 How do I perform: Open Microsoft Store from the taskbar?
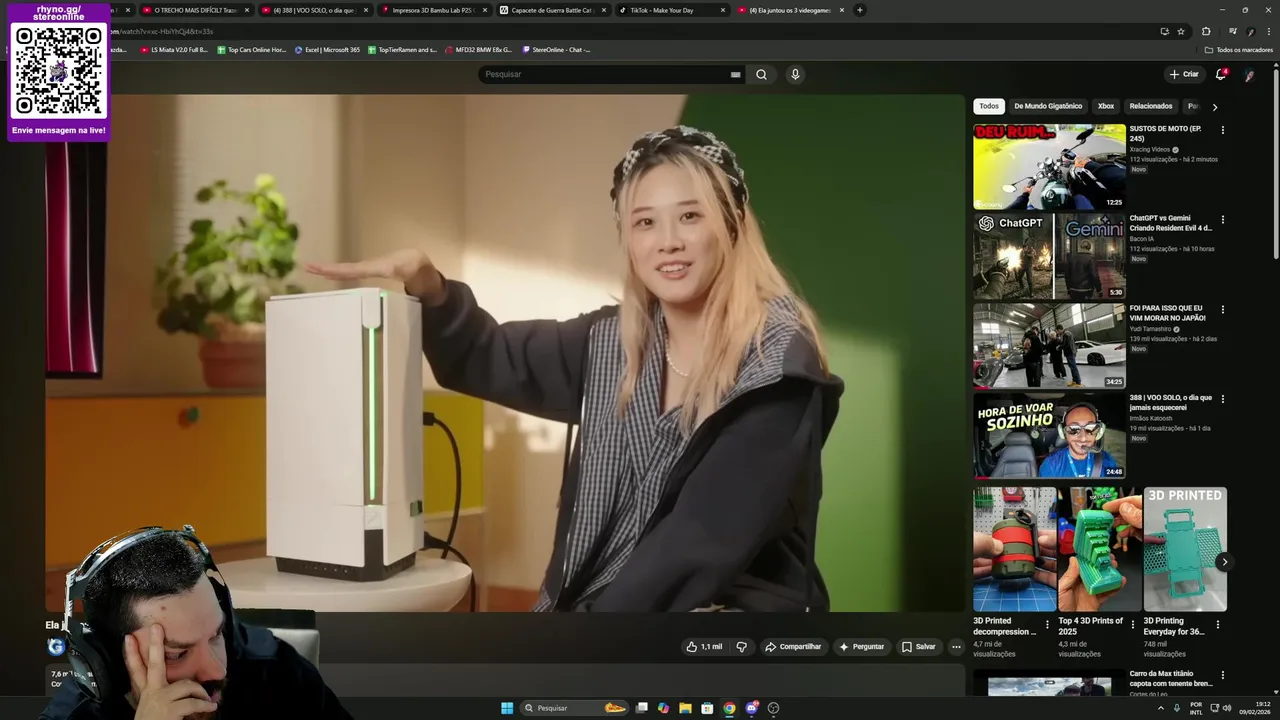click(707, 708)
